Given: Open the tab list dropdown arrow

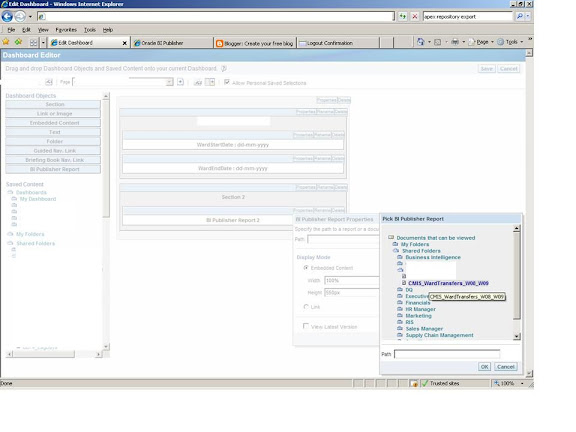Looking at the screenshot, I should (43, 43).
